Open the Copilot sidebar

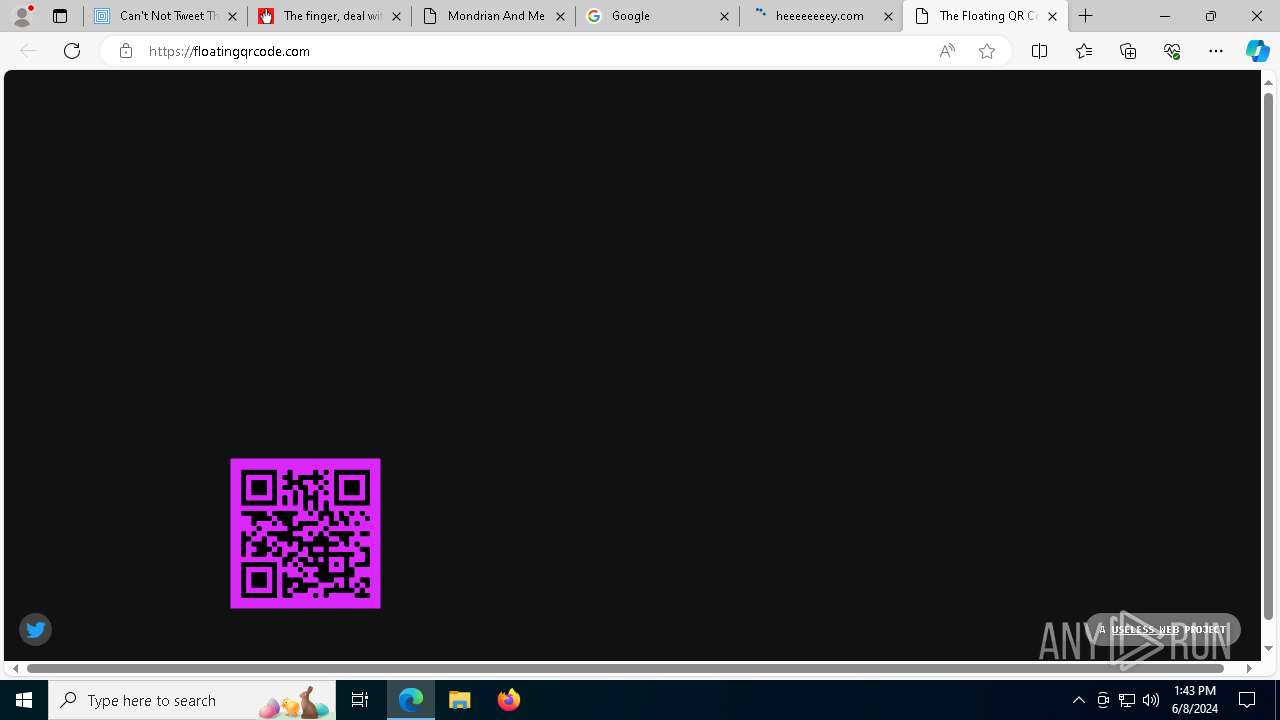point(1257,51)
